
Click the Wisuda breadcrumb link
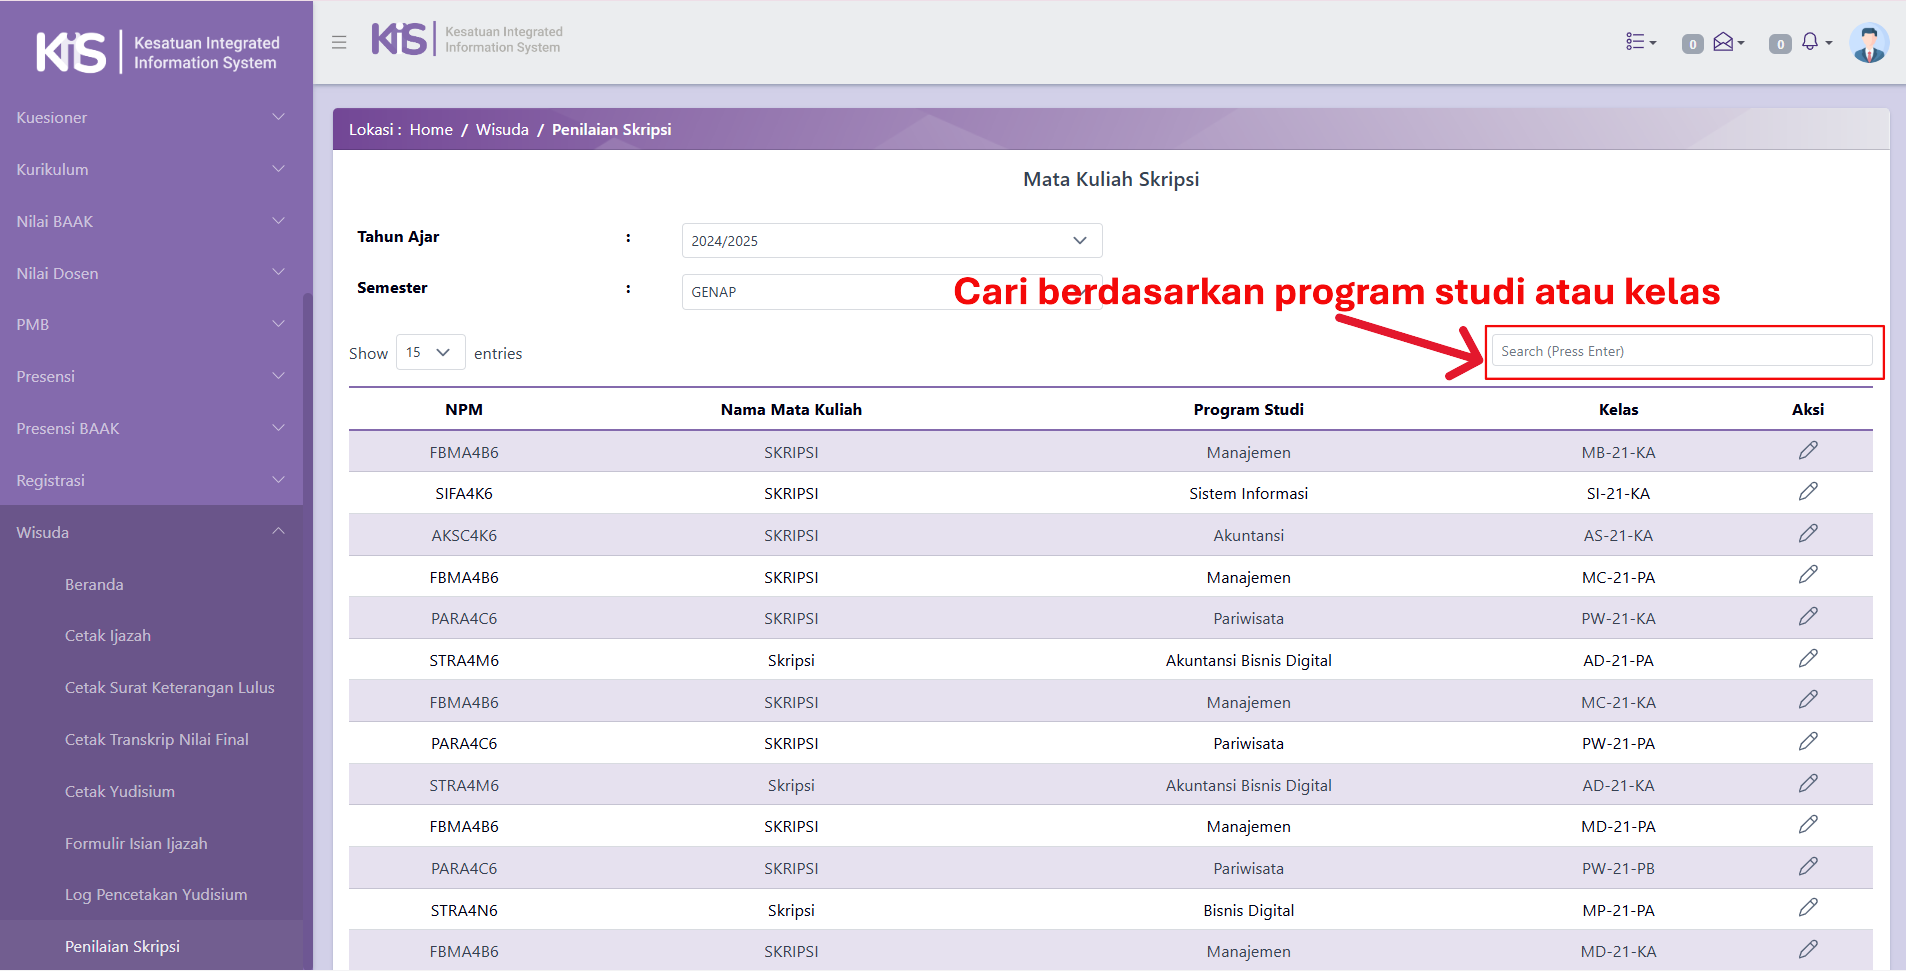point(502,130)
